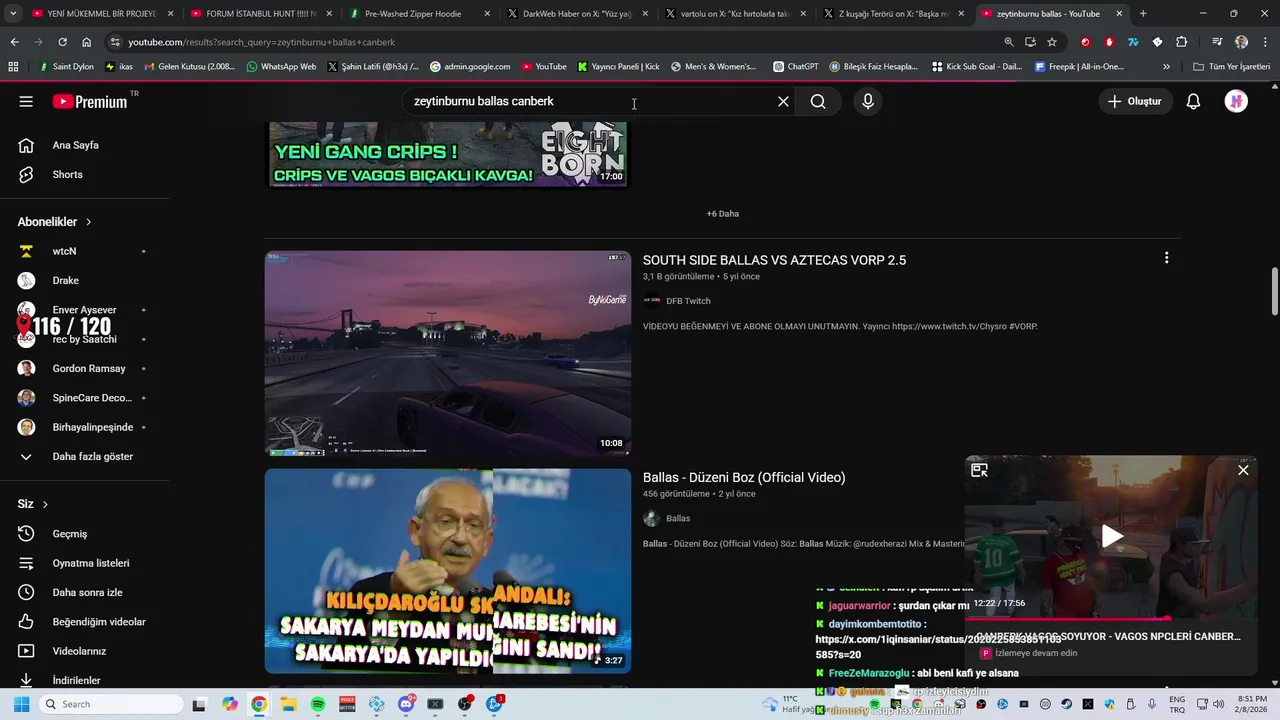Expand the Siz section
This screenshot has height=720, width=1280.
[x=33, y=504]
